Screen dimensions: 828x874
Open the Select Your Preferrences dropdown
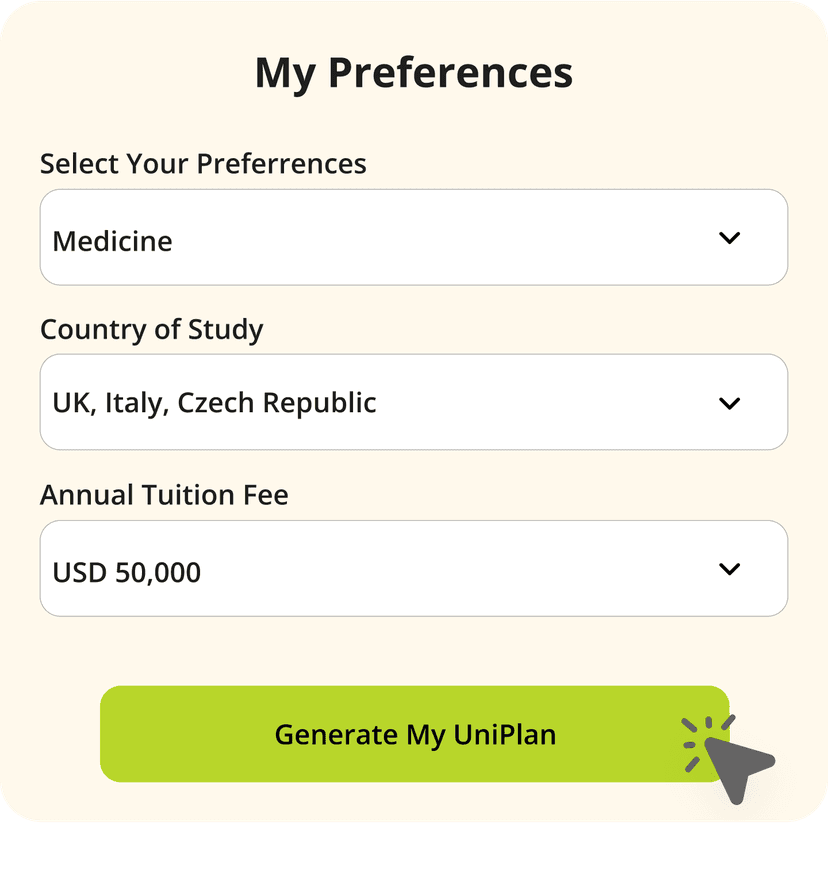tap(413, 238)
